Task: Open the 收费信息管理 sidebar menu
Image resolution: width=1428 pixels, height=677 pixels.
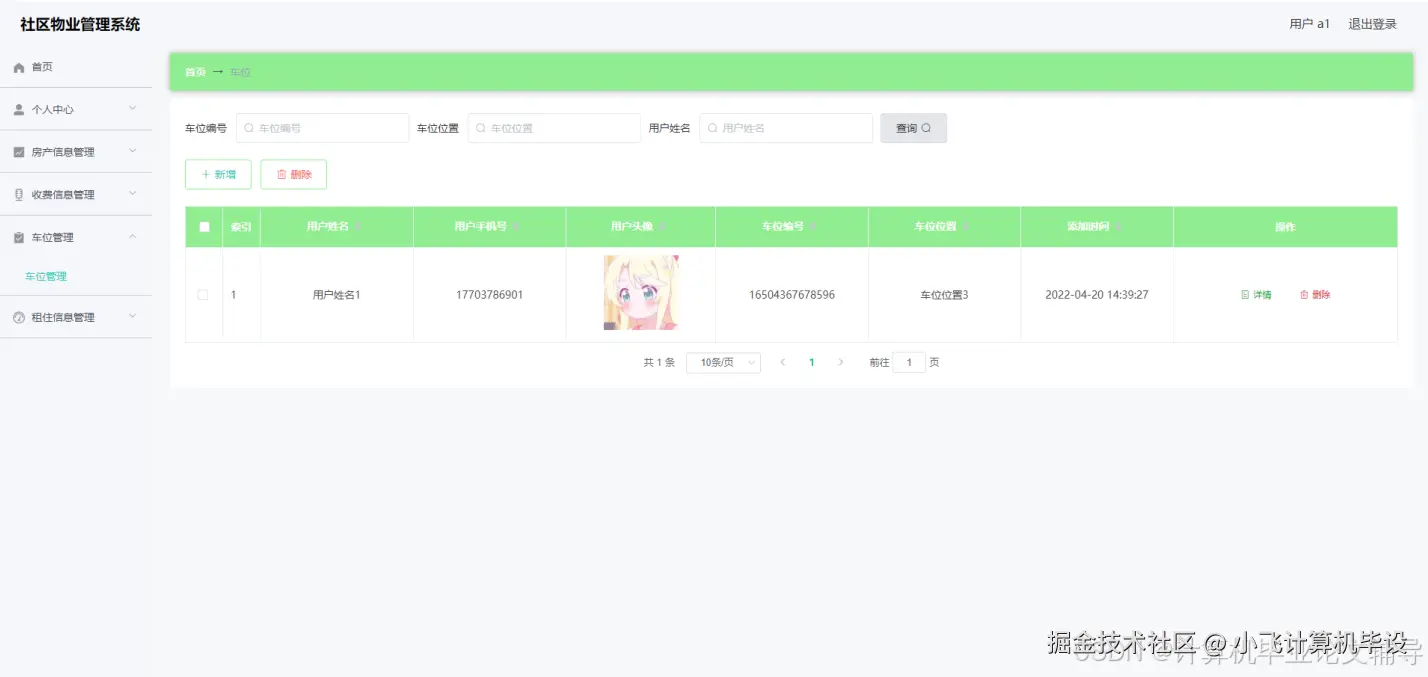Action: point(76,195)
